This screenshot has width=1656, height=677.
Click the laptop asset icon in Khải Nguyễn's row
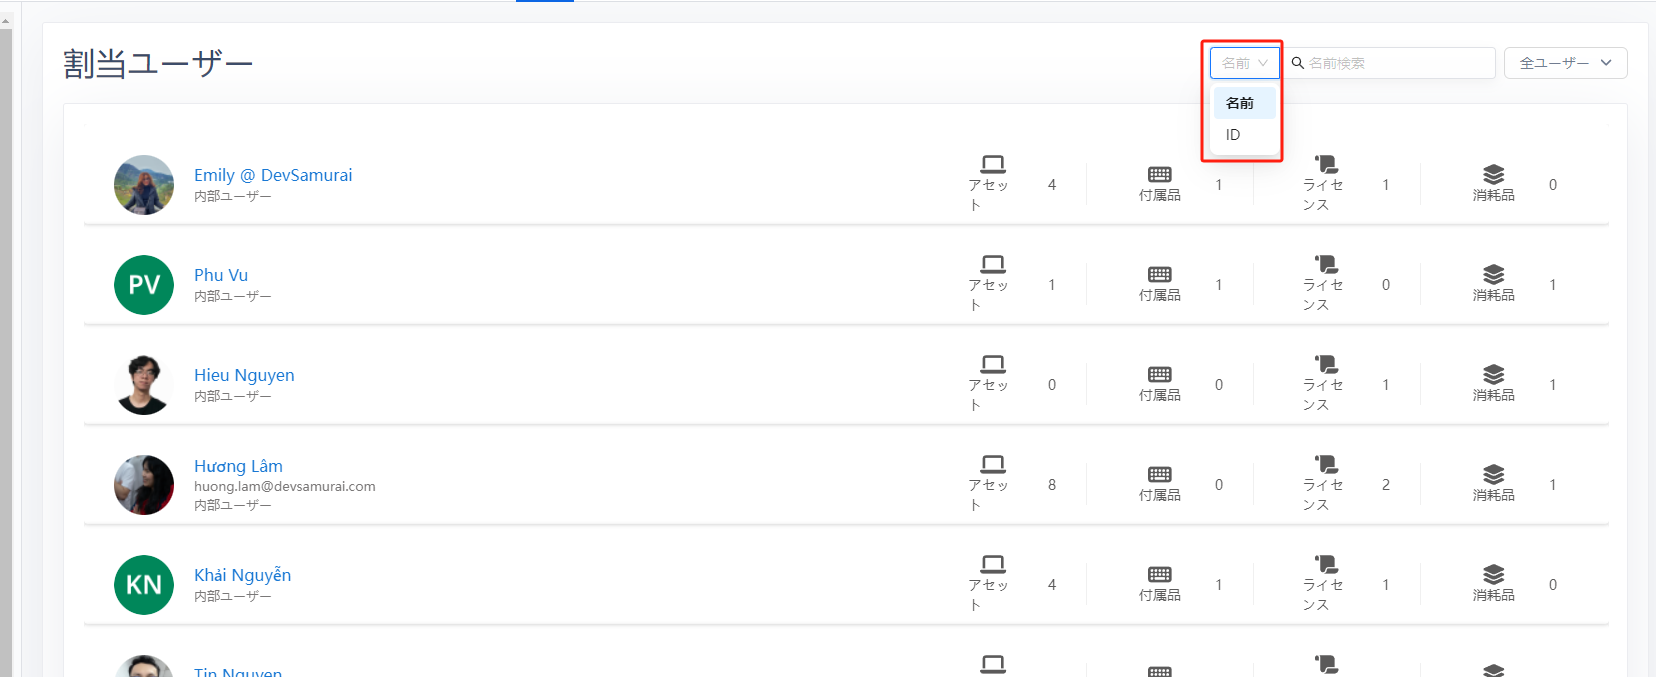tap(992, 564)
